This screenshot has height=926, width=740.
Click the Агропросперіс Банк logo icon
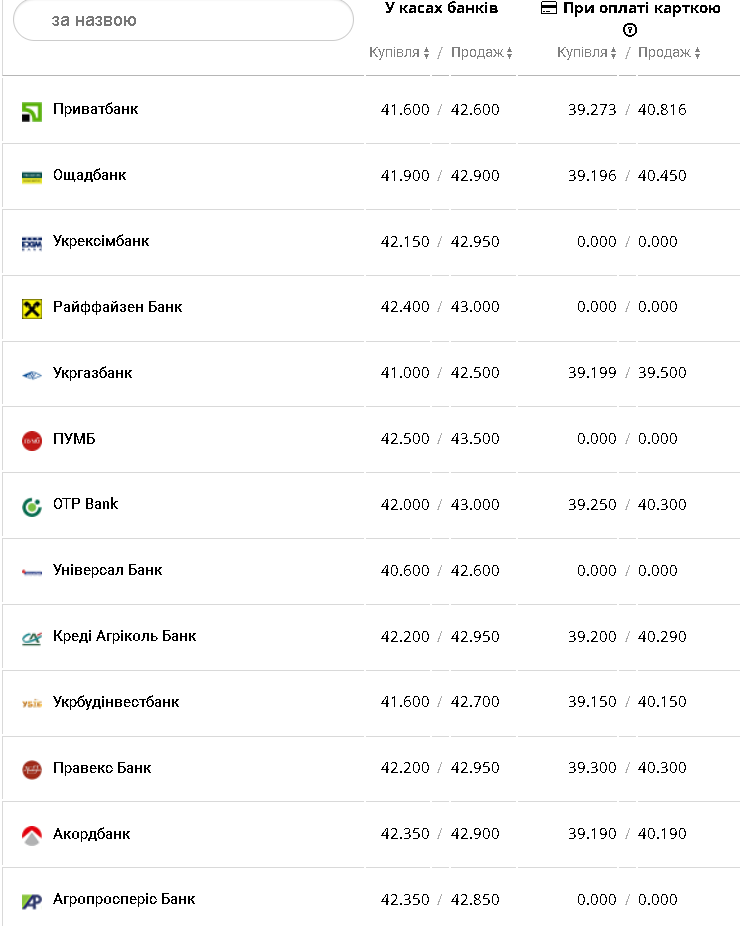(32, 901)
